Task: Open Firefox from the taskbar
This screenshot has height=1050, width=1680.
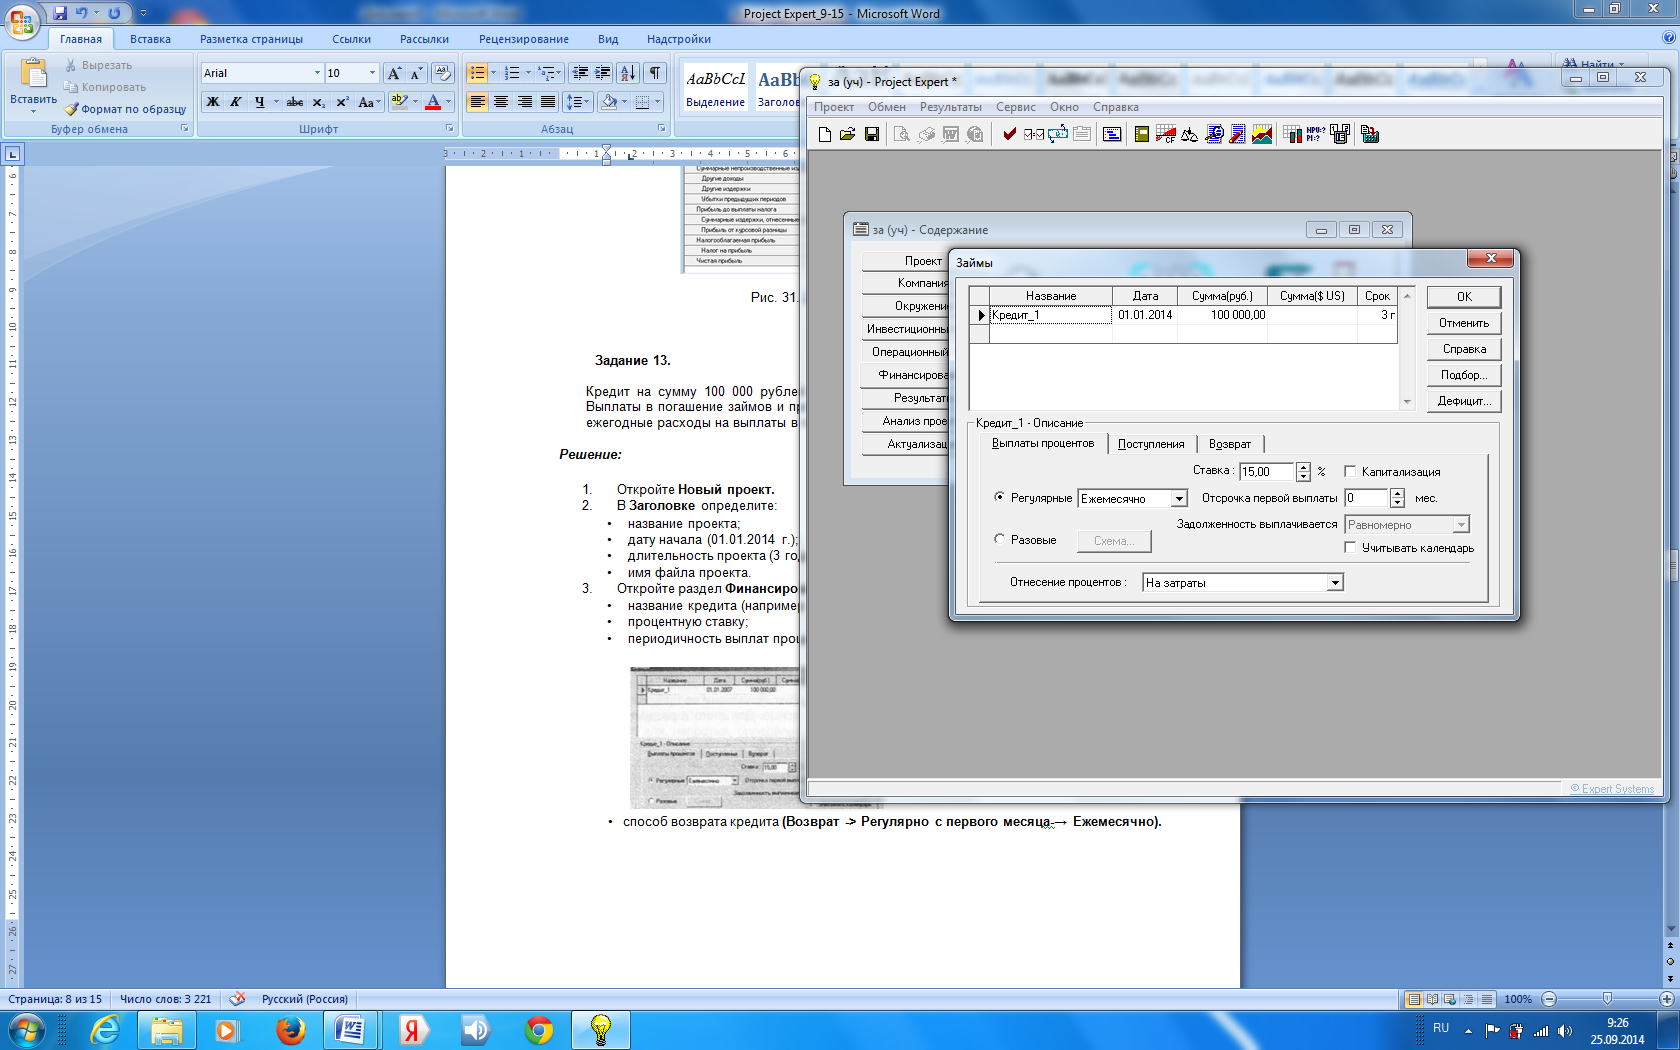Action: [x=290, y=1029]
